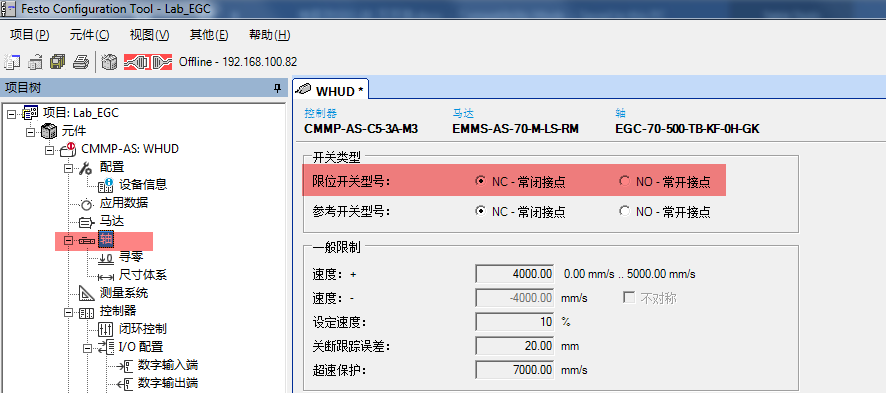Click the open project toolbar icon
Image resolution: width=886 pixels, height=393 pixels.
click(x=36, y=62)
